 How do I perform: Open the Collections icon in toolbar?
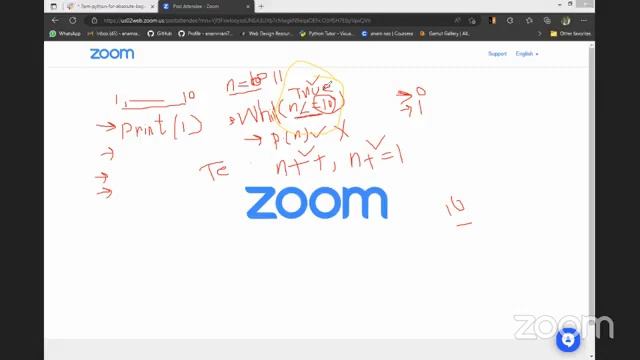click(547, 20)
